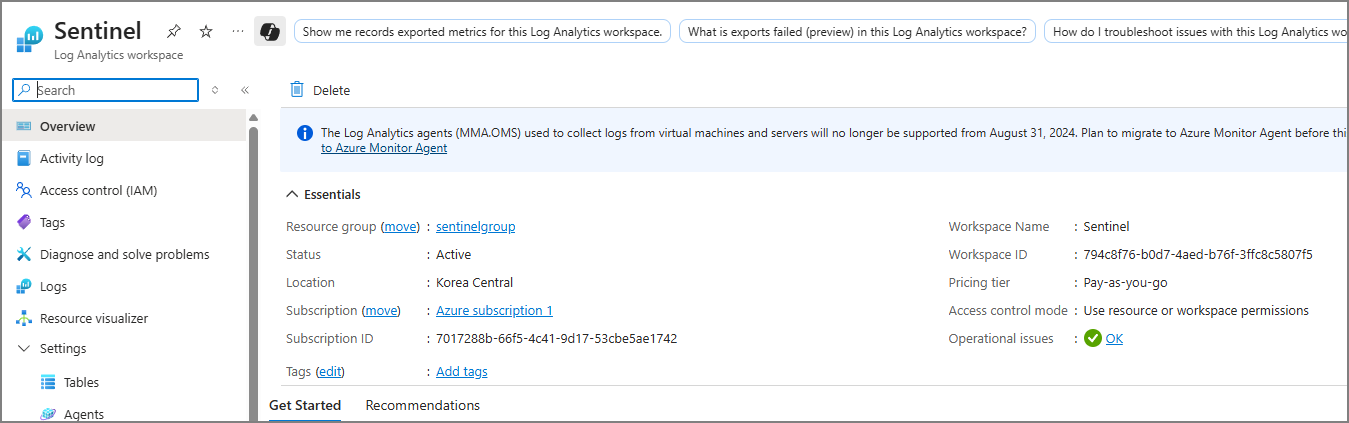Screen dimensions: 1349x423
Task: Click the Korea Central location value
Action: 474,282
